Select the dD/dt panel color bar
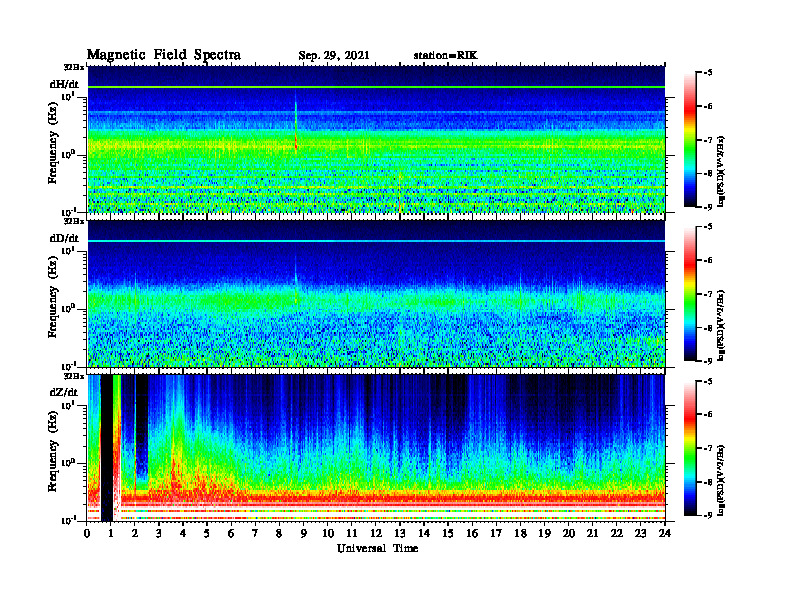The width and height of the screenshot is (792, 612). pyautogui.click(x=689, y=294)
